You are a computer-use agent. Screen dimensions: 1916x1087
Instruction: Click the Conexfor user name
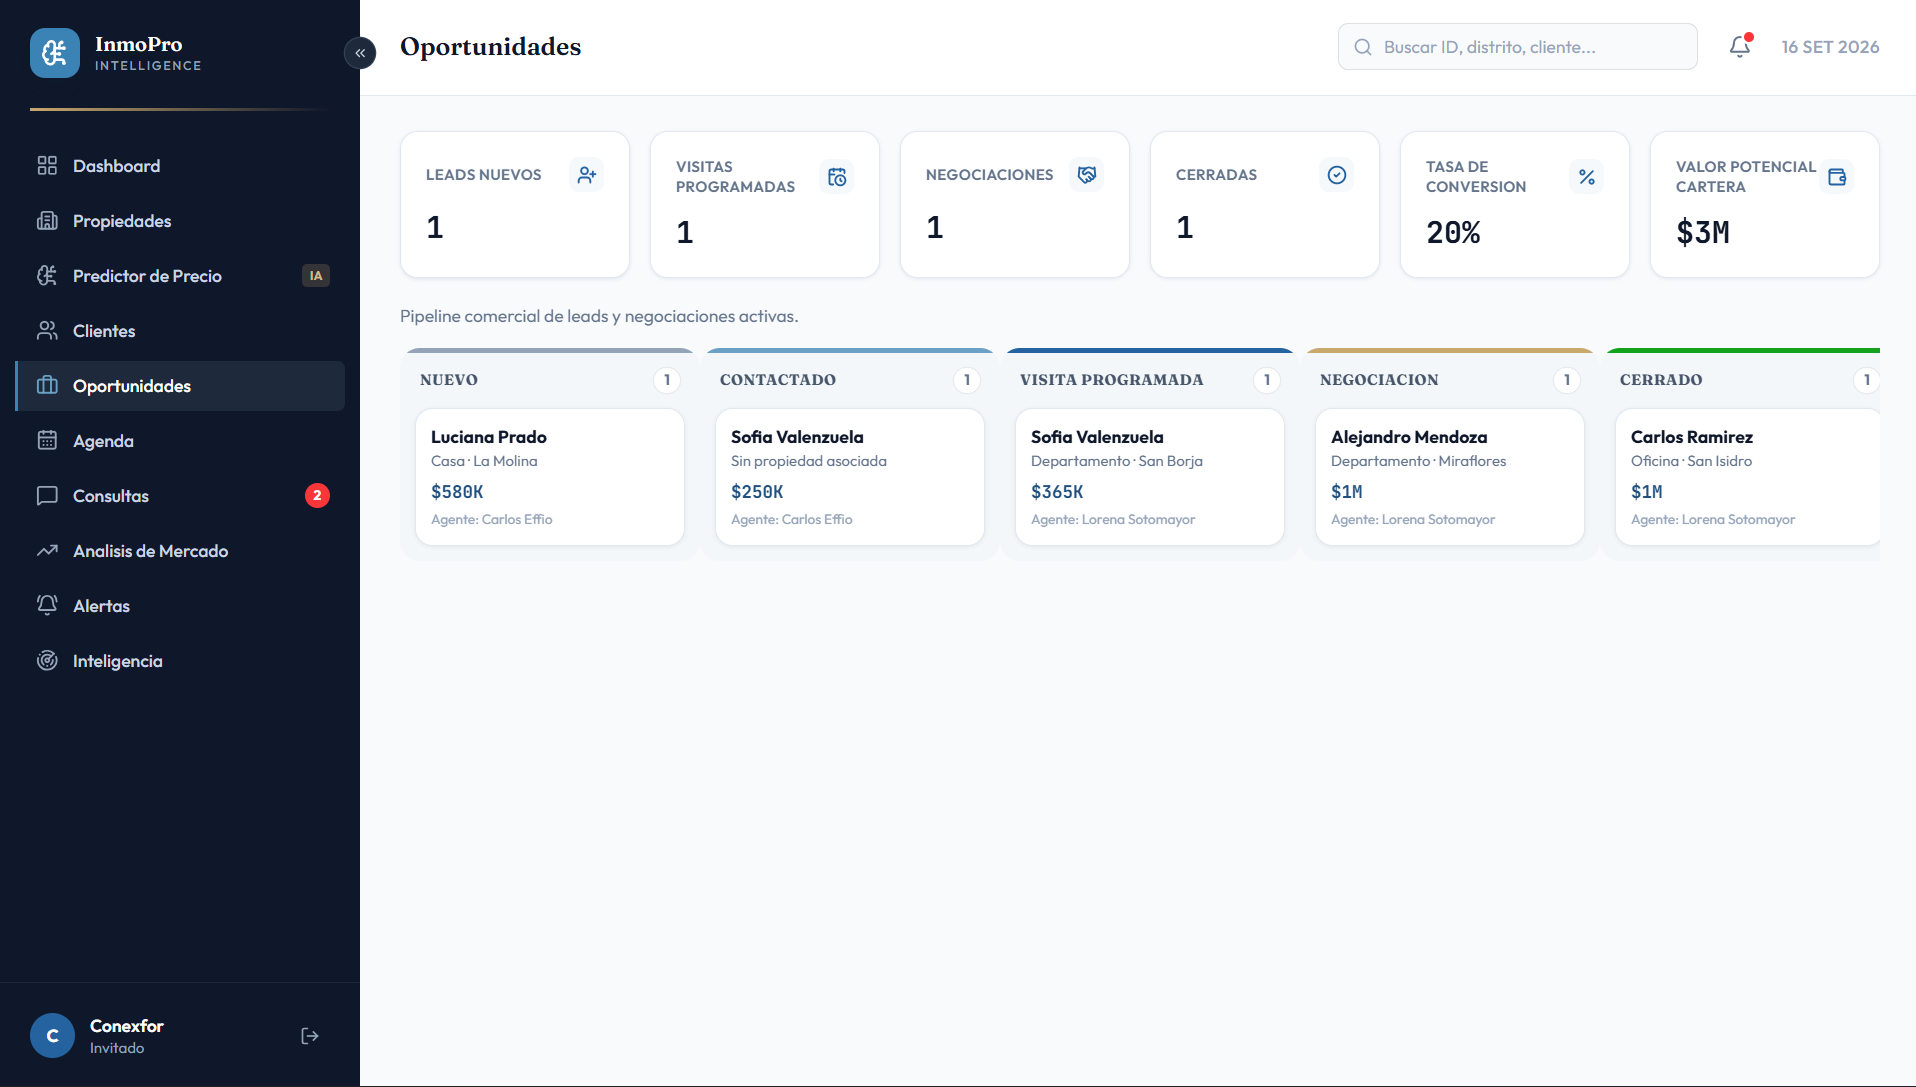tap(127, 1026)
